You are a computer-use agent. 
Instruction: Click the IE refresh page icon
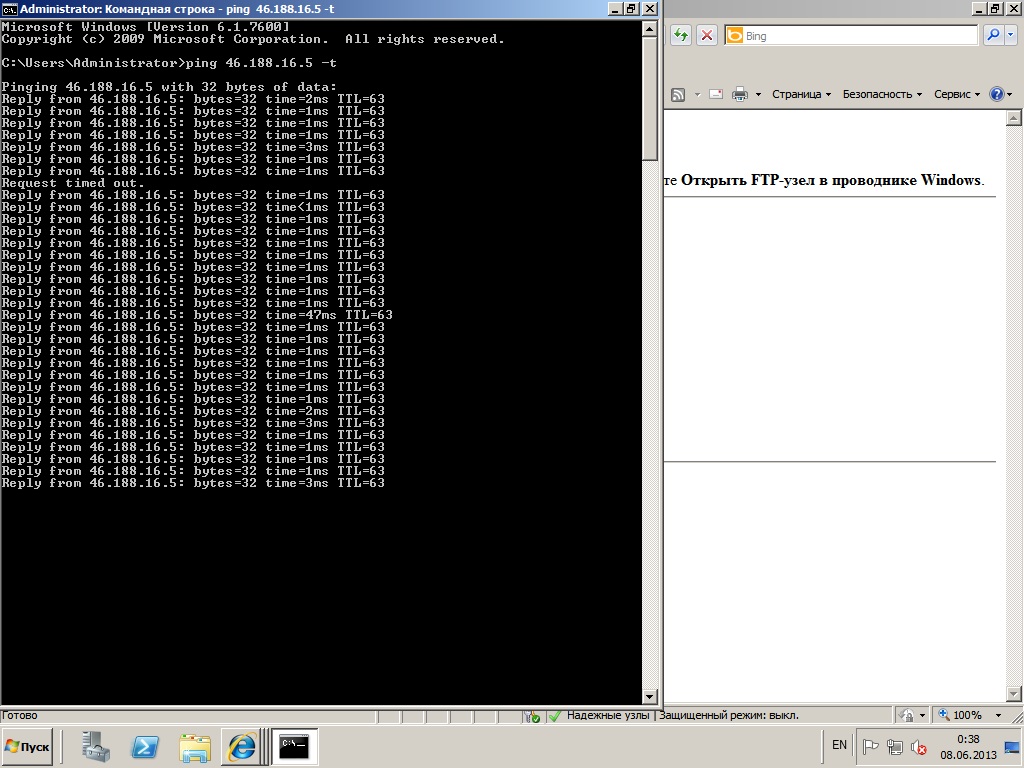[x=681, y=35]
